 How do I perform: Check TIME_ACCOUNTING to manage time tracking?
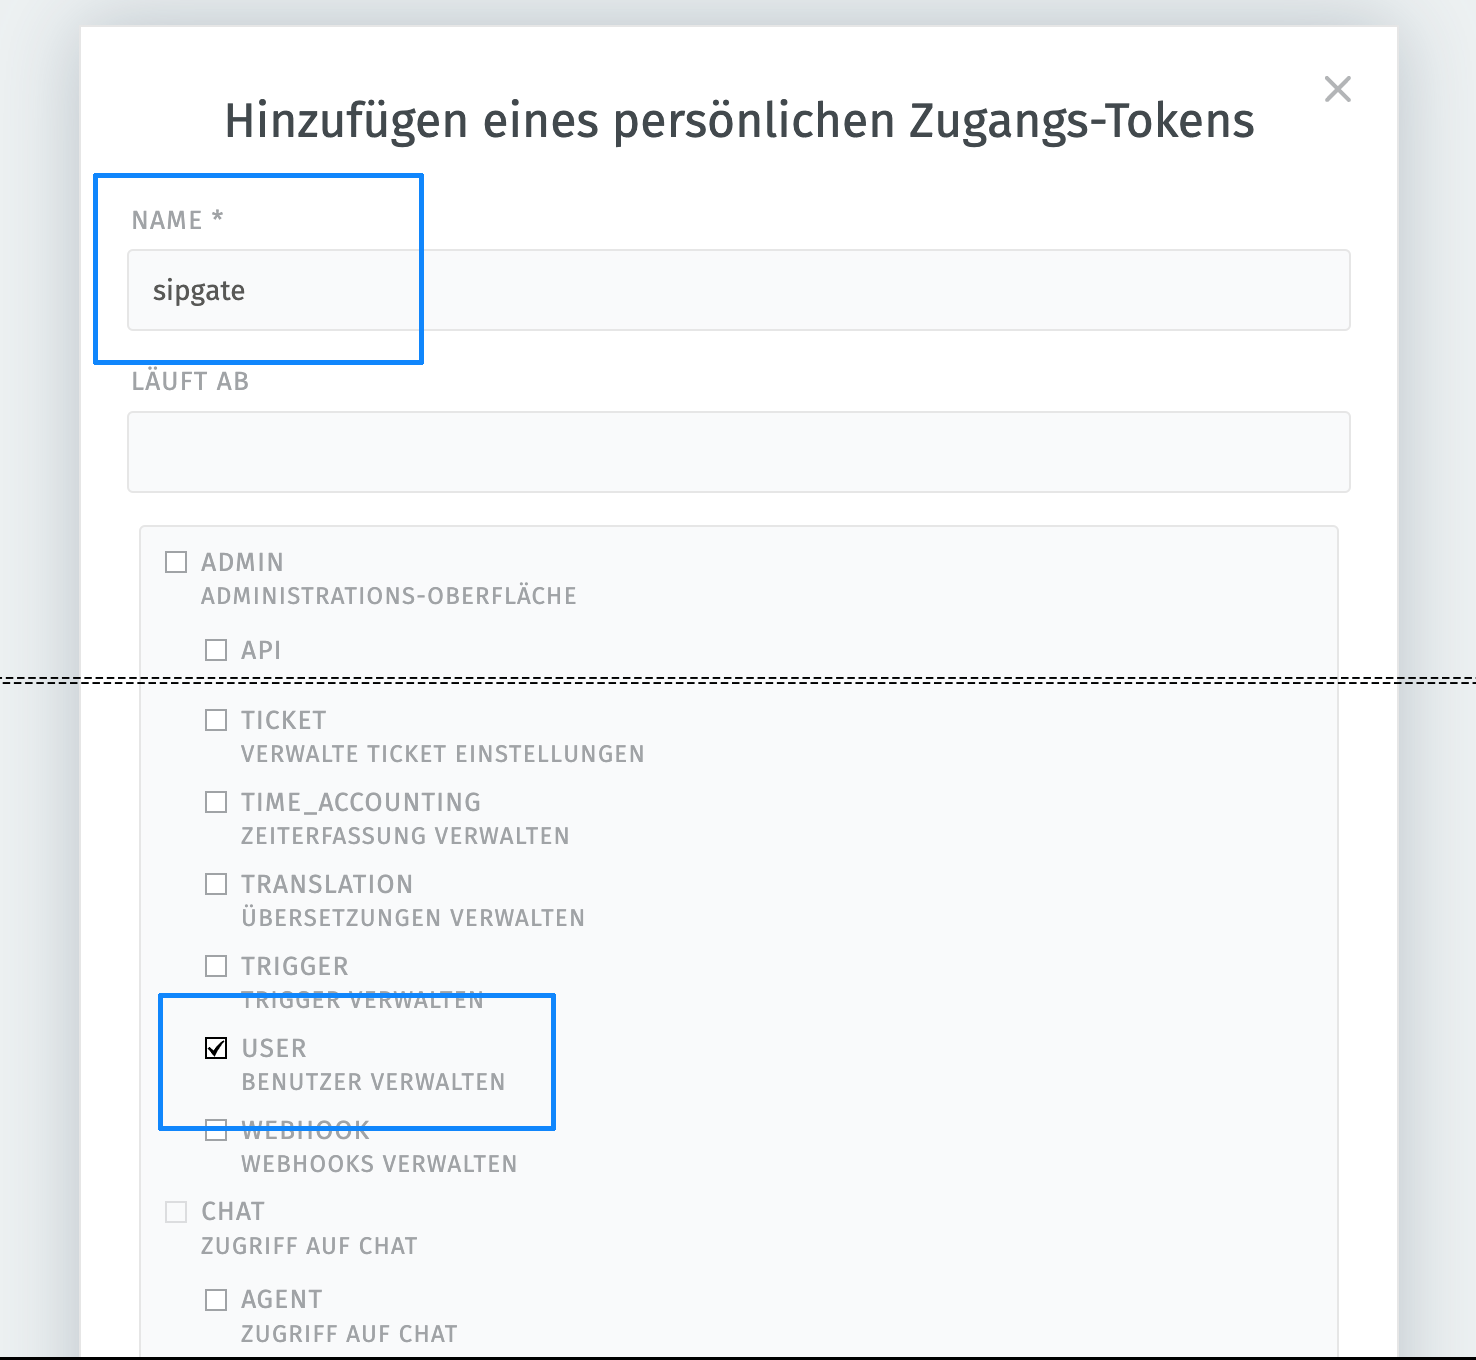(x=215, y=801)
